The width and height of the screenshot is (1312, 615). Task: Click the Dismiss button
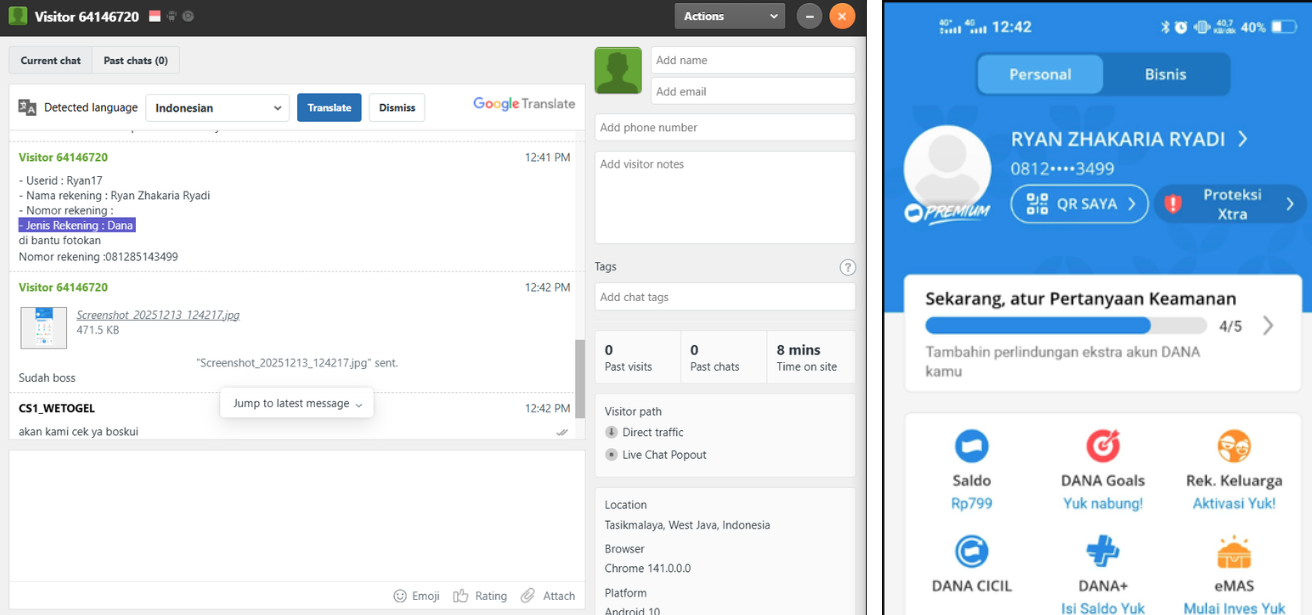pyautogui.click(x=397, y=108)
